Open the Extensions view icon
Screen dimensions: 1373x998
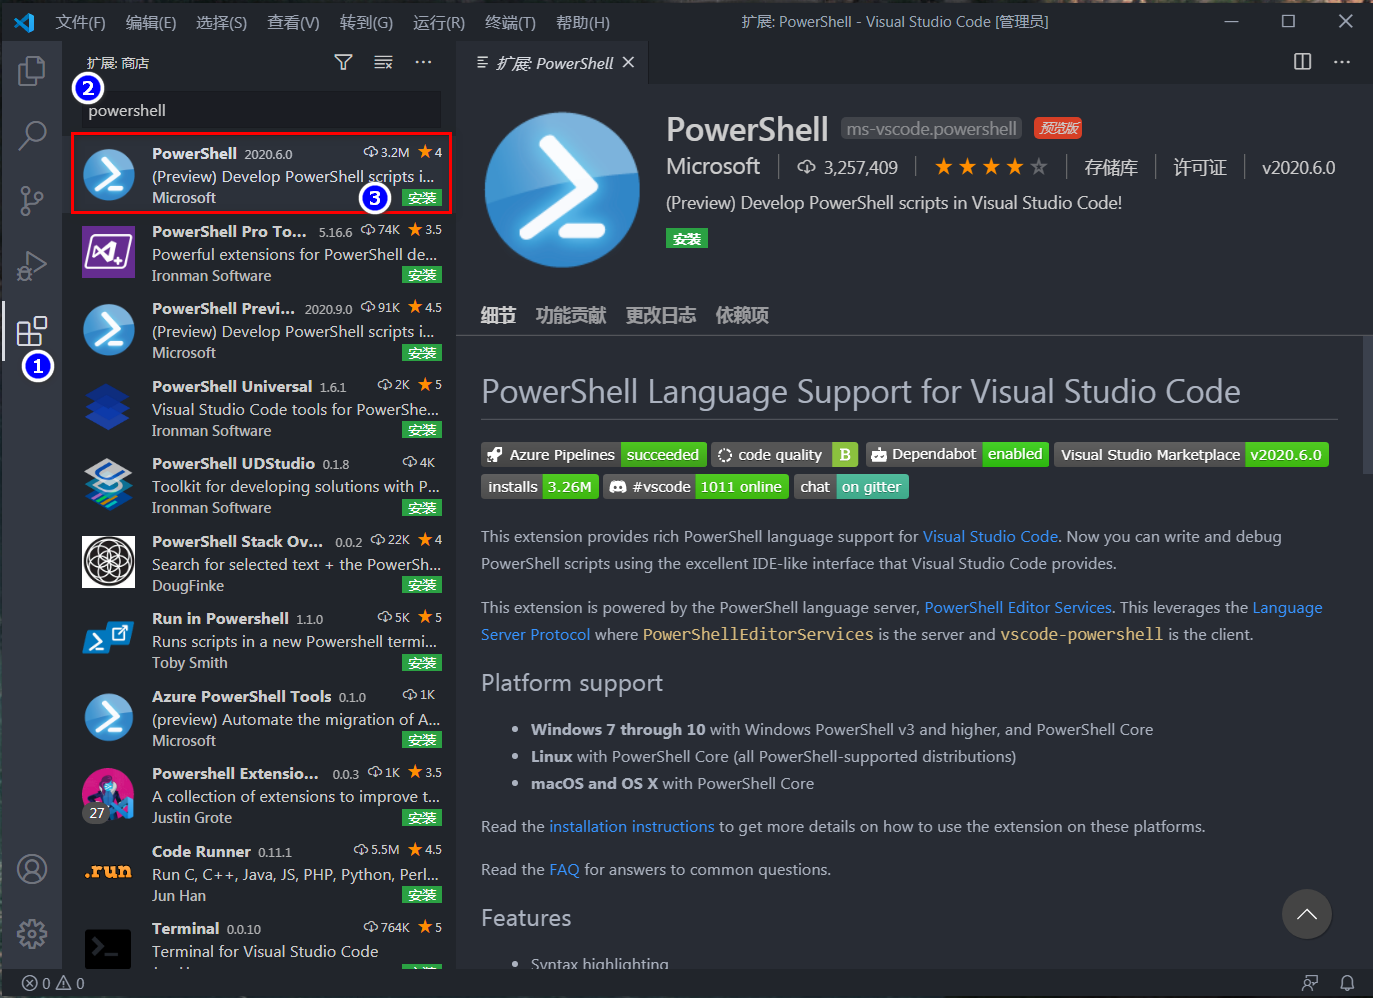pos(32,331)
